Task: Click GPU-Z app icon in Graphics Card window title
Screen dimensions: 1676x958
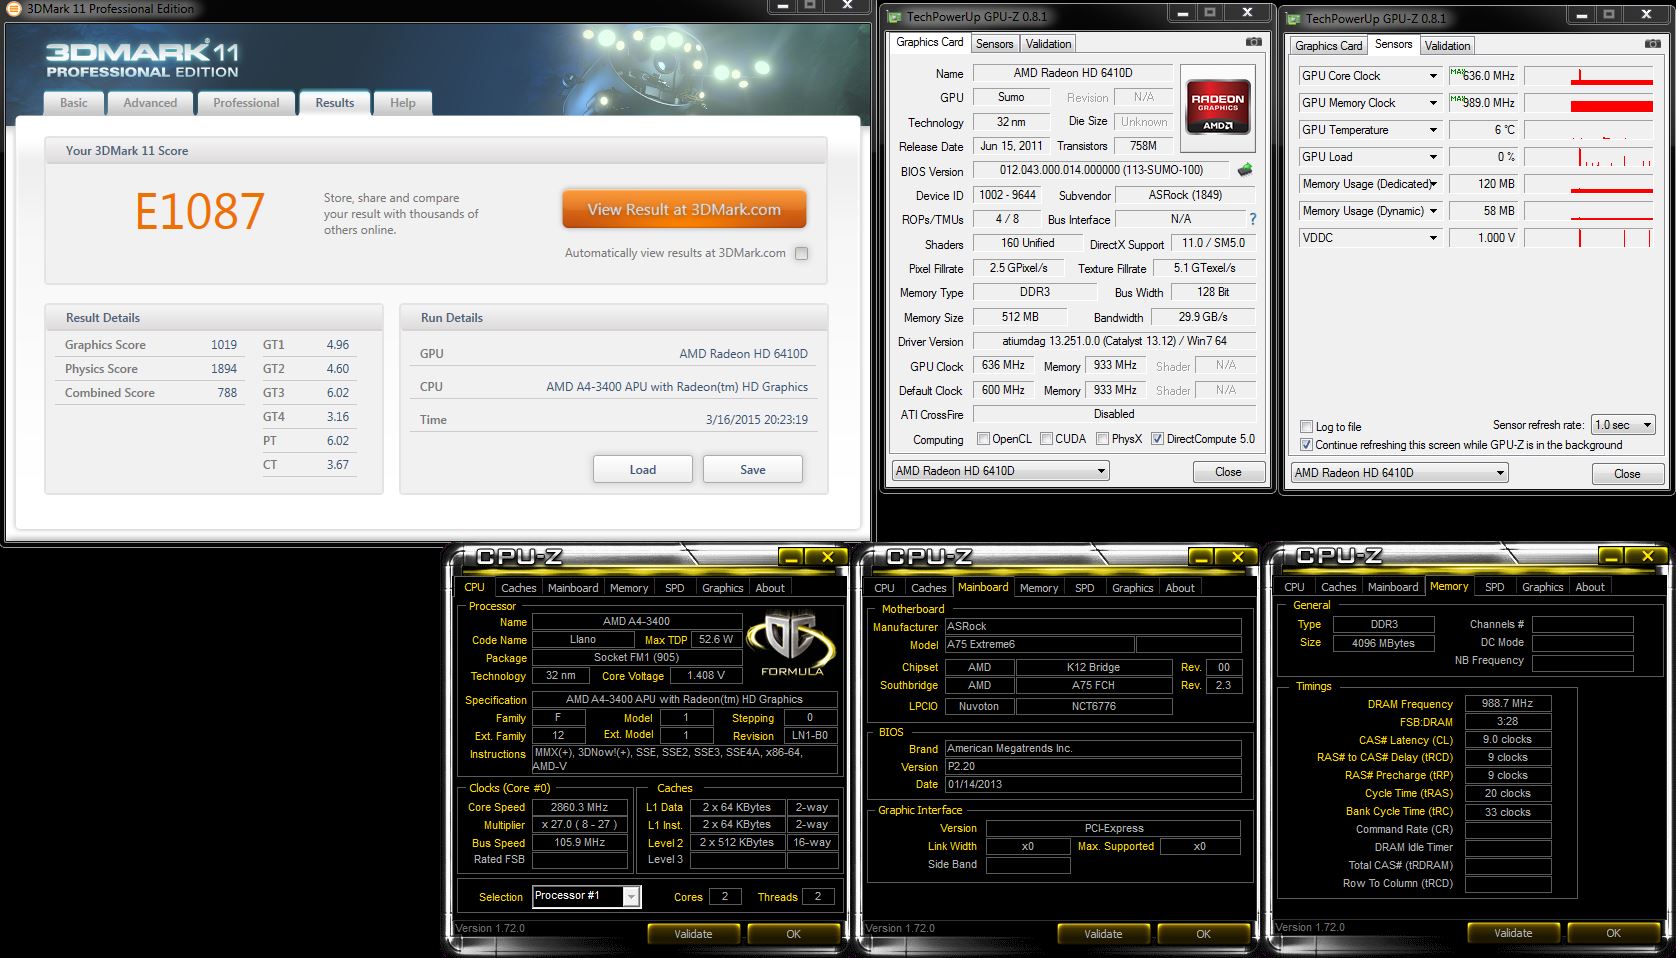Action: (895, 17)
